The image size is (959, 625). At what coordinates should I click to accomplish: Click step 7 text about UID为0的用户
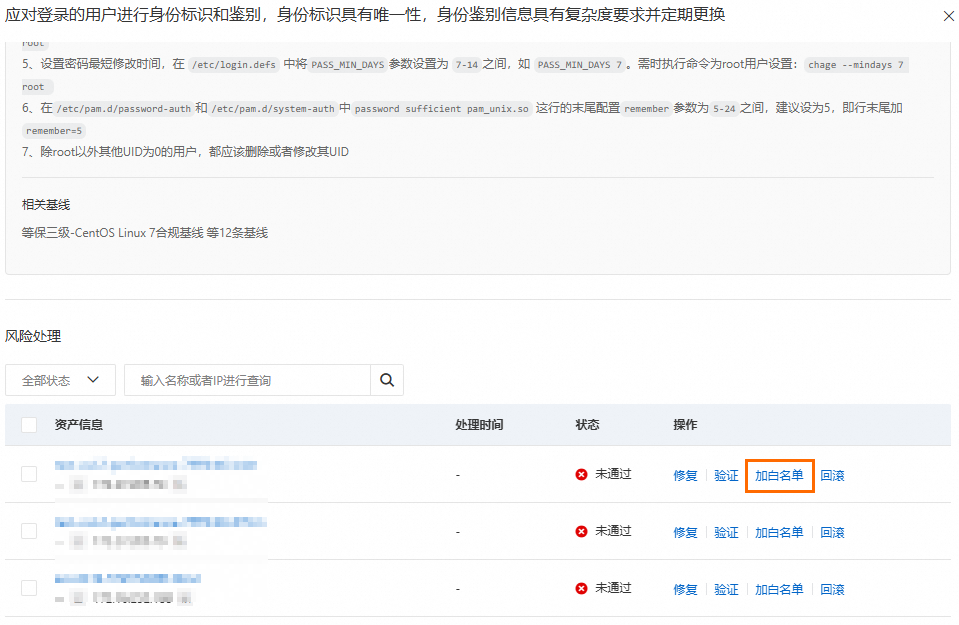tap(185, 152)
